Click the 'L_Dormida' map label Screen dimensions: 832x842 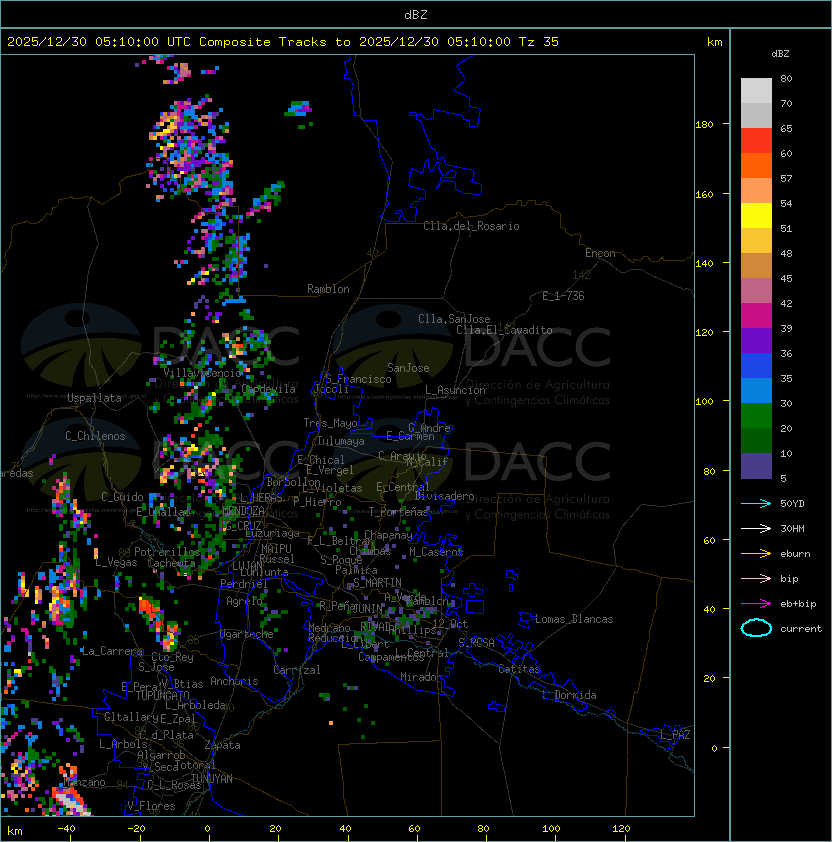click(569, 695)
